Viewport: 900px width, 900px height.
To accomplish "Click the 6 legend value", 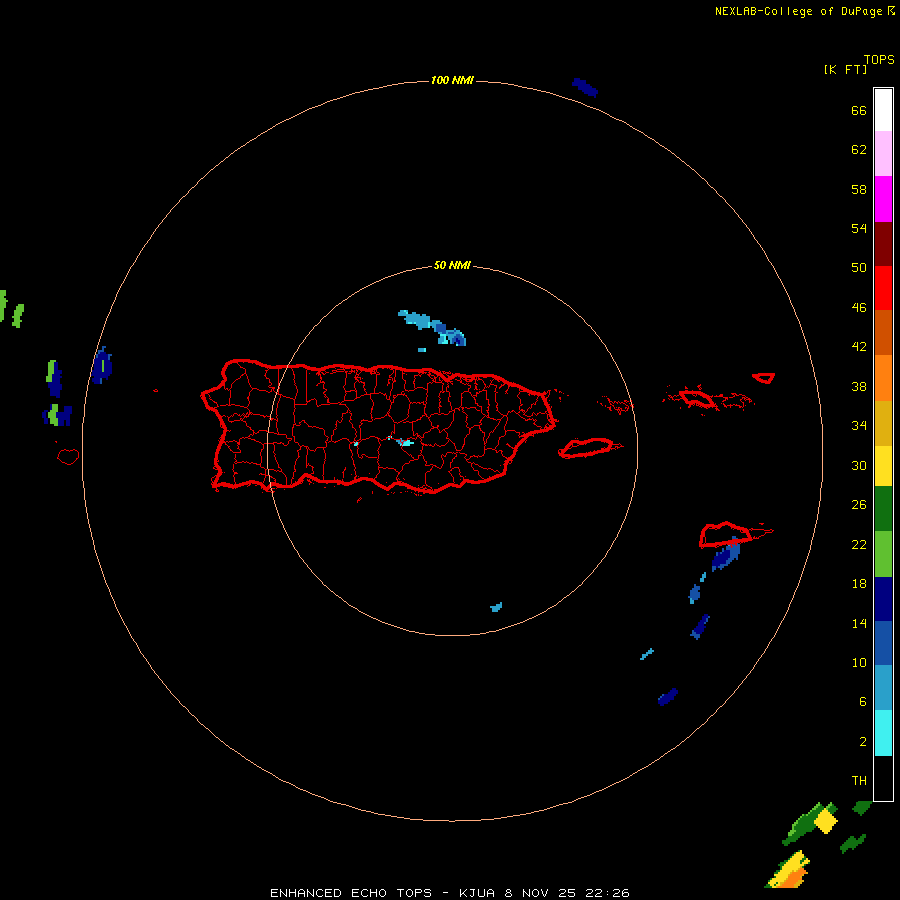I will click(862, 701).
